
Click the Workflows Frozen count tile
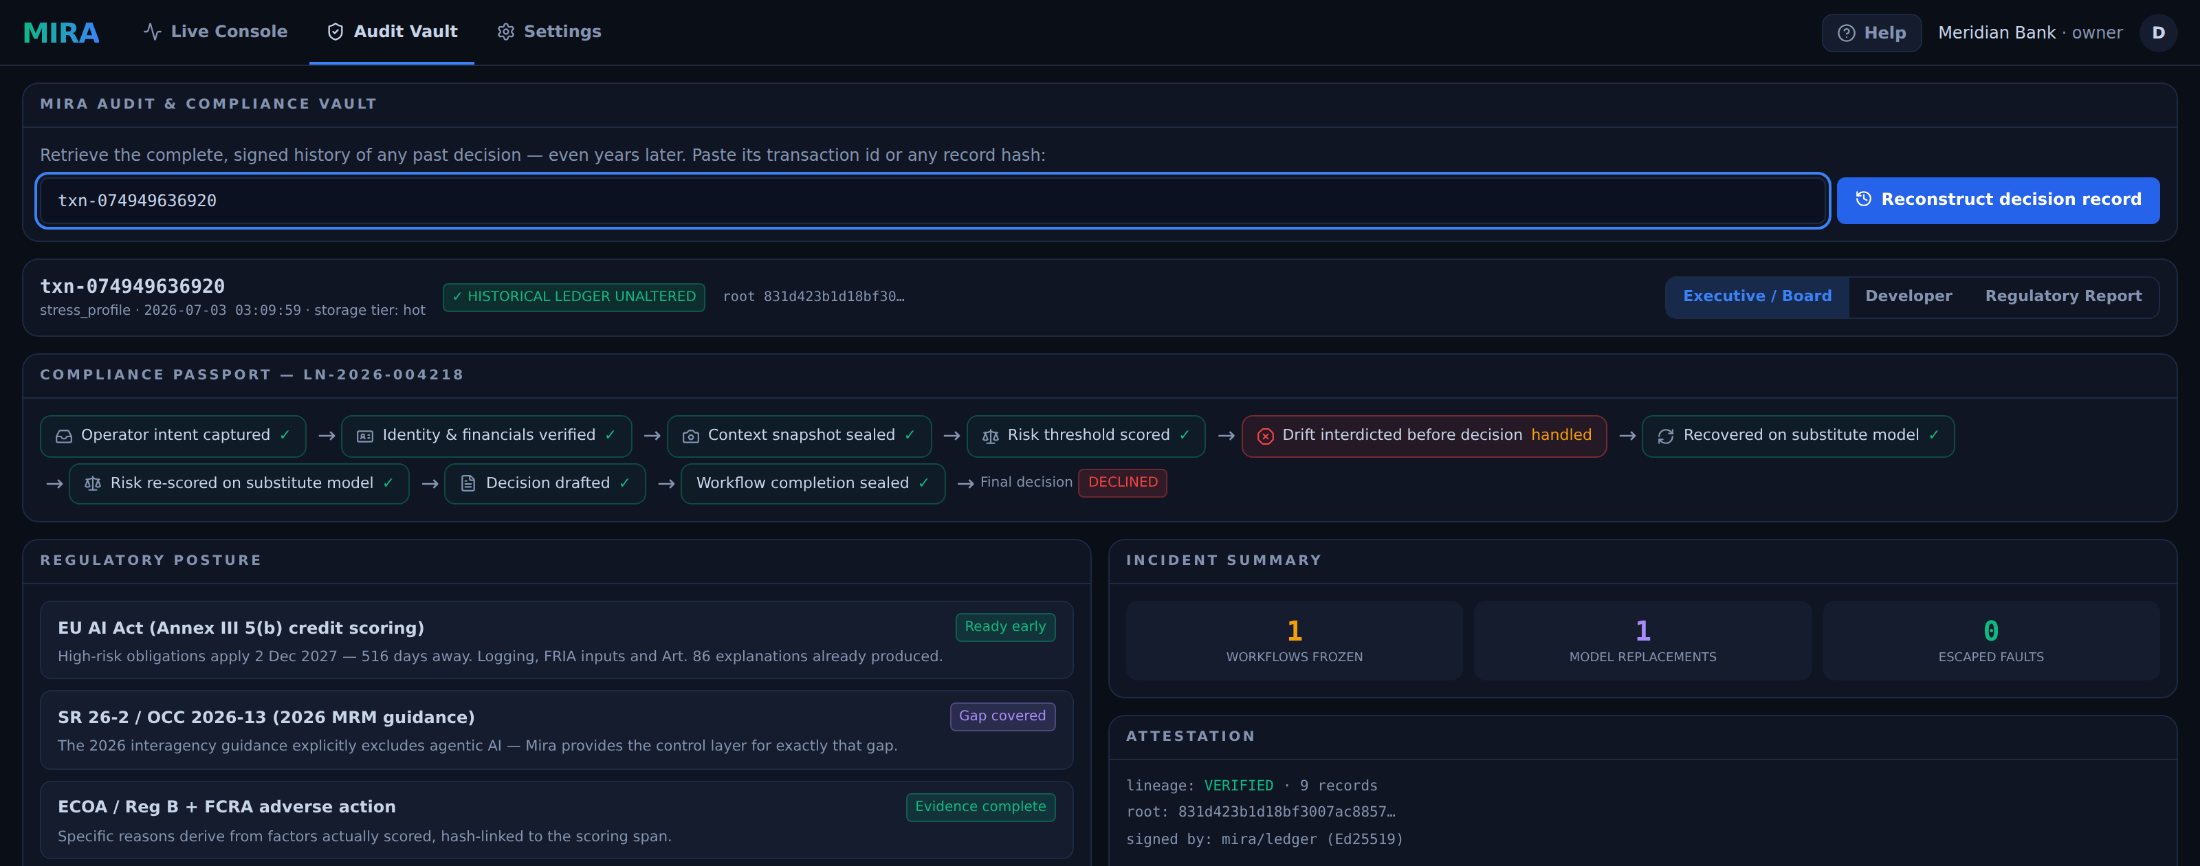click(x=1294, y=641)
